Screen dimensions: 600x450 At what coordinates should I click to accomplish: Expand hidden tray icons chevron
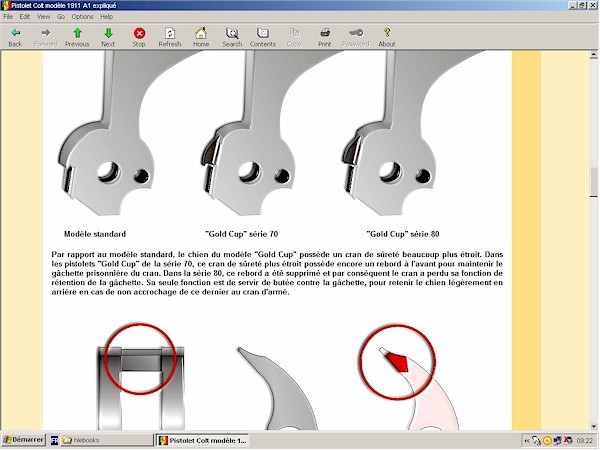pos(527,441)
